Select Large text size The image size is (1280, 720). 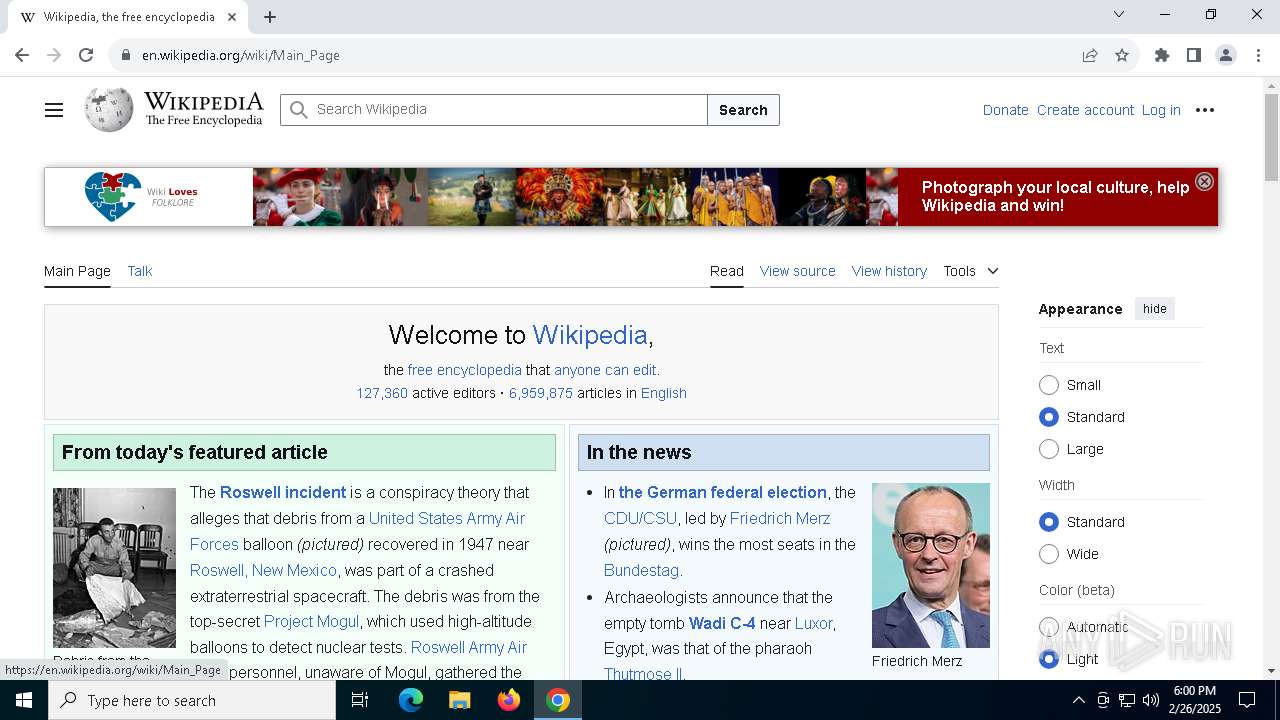click(1049, 449)
